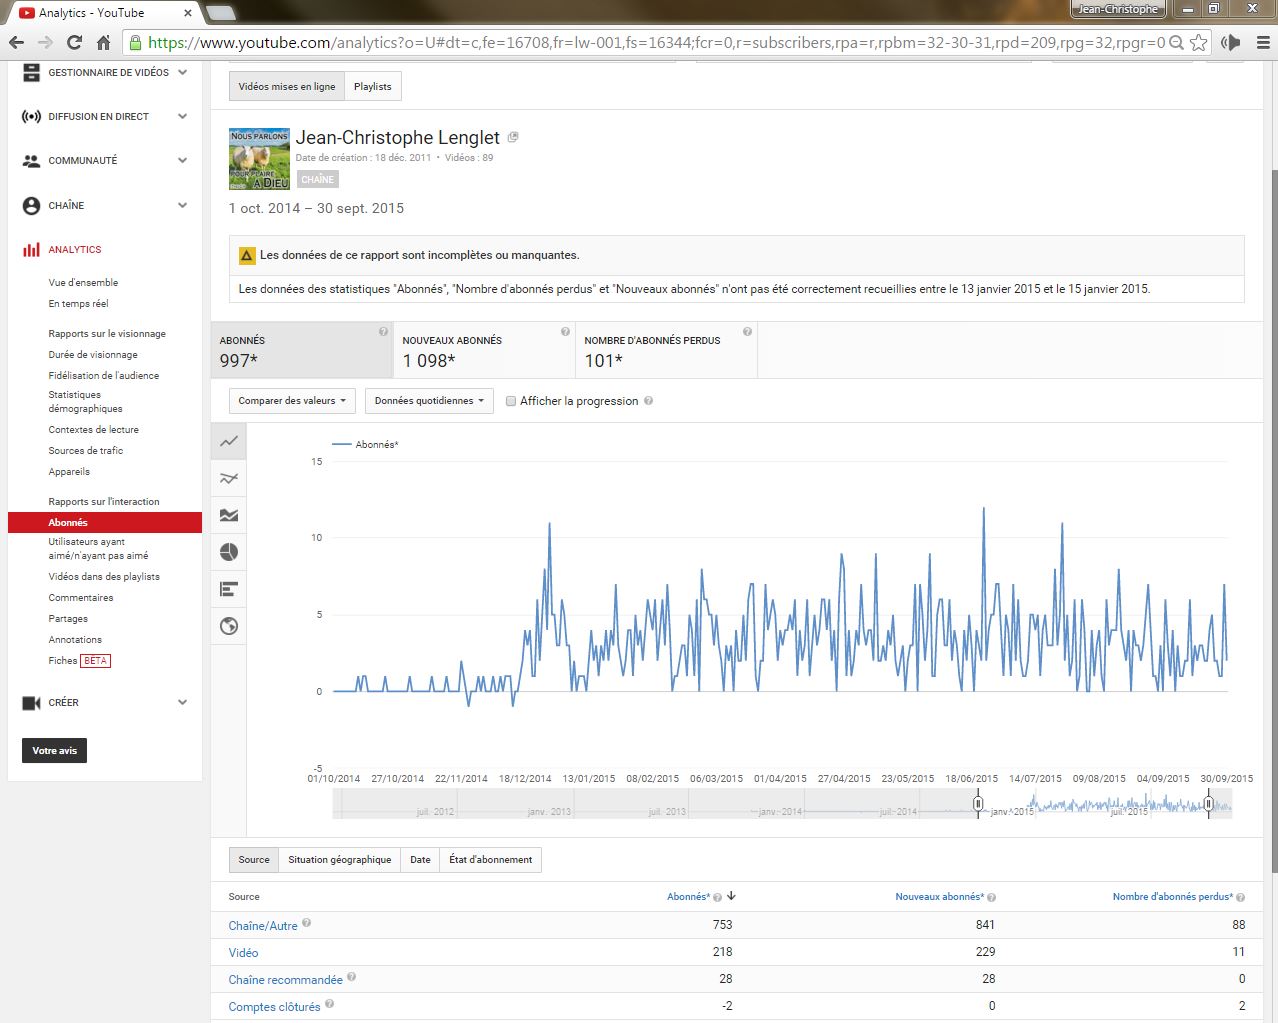The image size is (1278, 1023).
Task: Open help for Abonnés metric card
Action: pyautogui.click(x=383, y=332)
